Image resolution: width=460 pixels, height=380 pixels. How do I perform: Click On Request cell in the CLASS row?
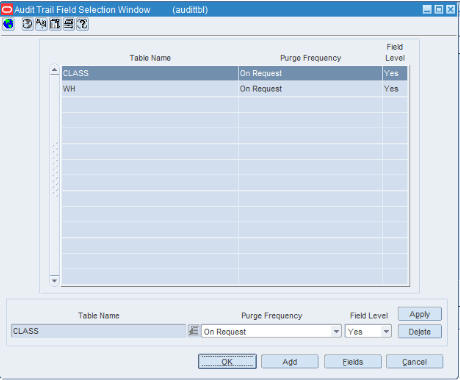click(x=310, y=73)
